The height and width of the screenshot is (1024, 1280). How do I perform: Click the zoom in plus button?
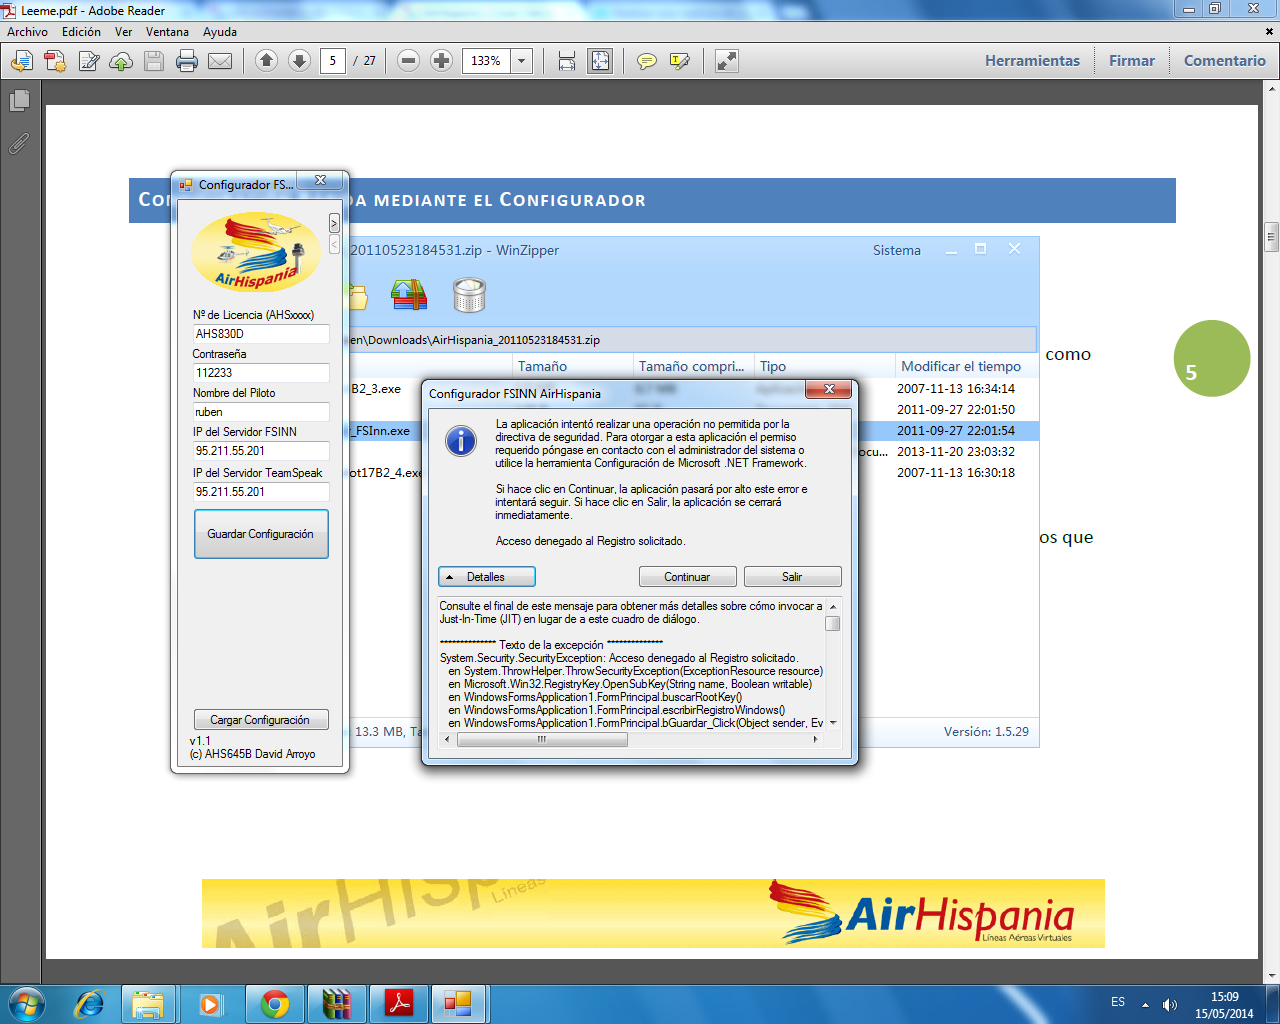pos(441,61)
